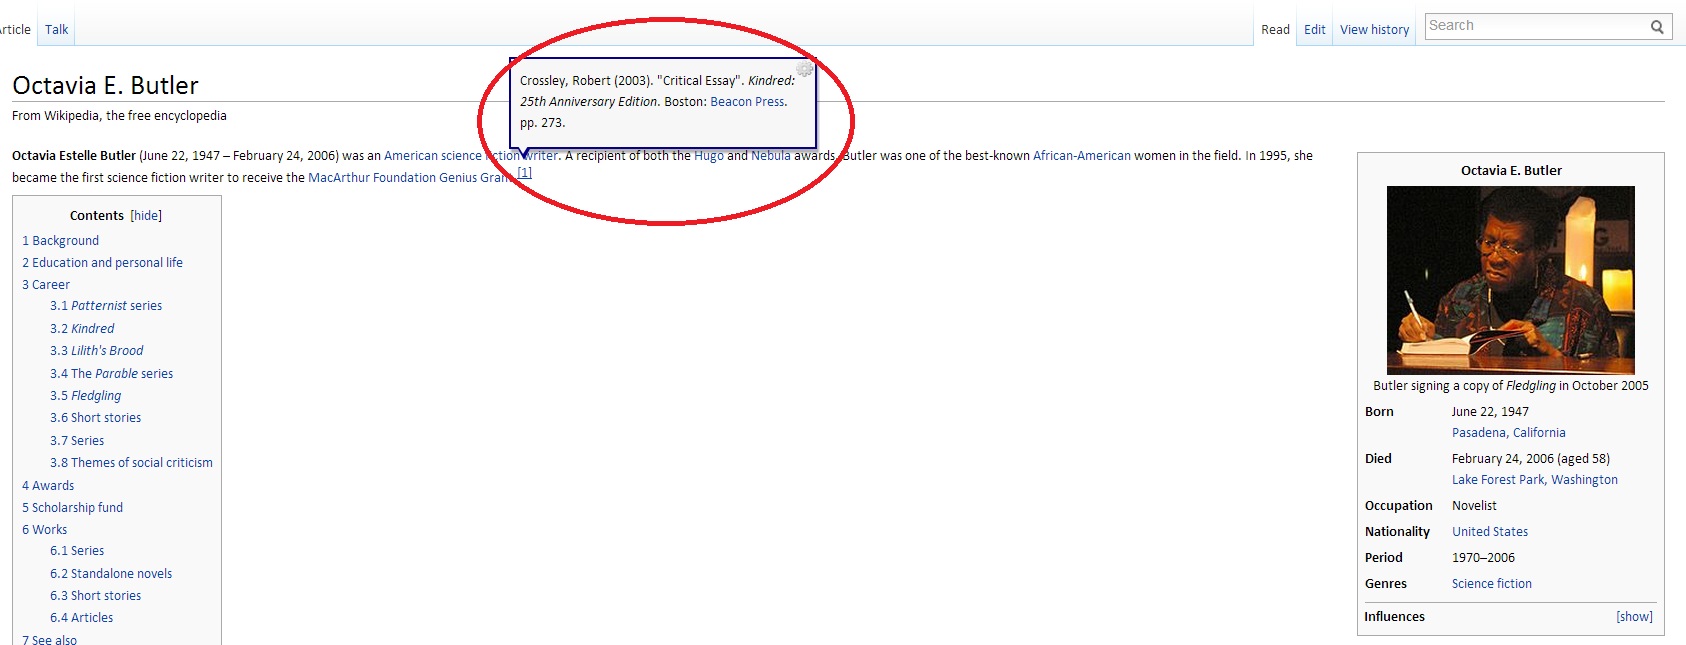This screenshot has height=645, width=1686.
Task: Open the Science fiction genre link
Action: [1491, 584]
